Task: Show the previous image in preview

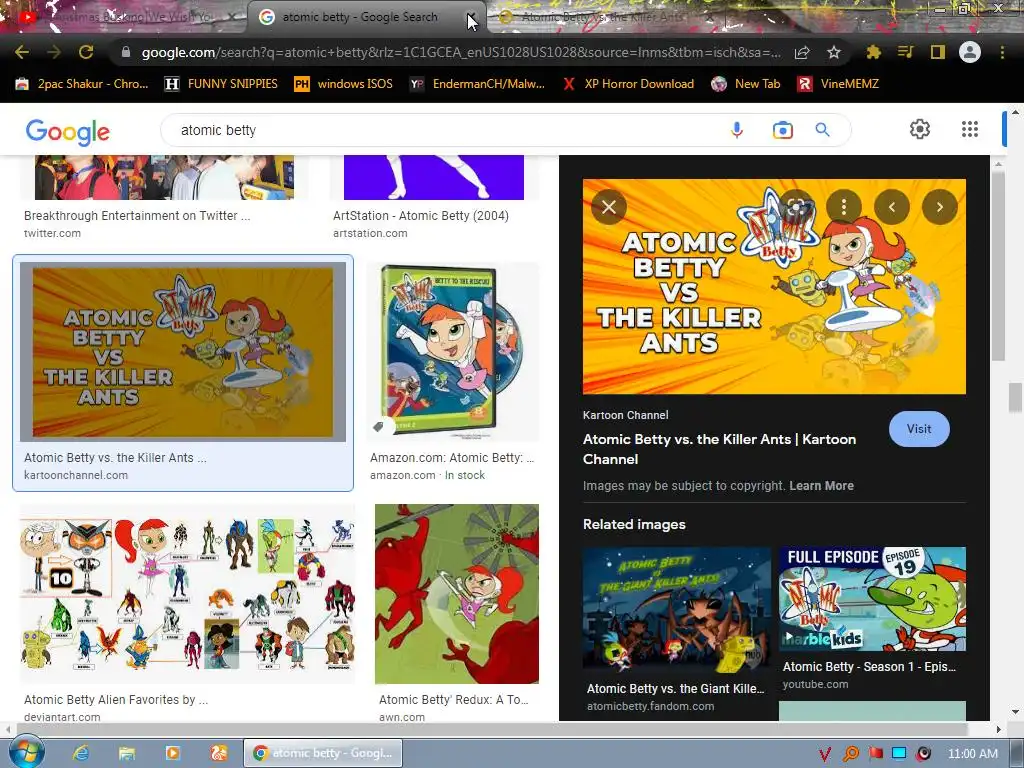Action: coord(891,207)
